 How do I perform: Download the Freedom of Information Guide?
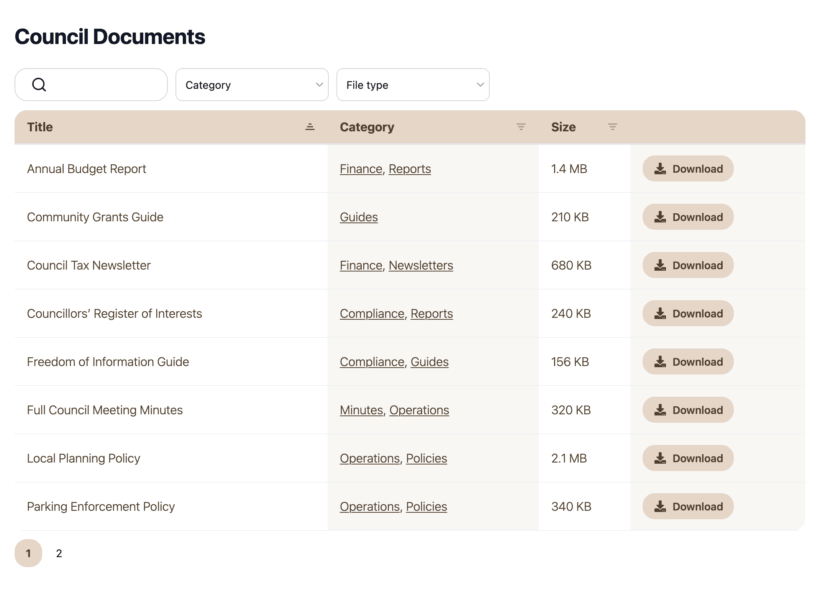(x=688, y=361)
